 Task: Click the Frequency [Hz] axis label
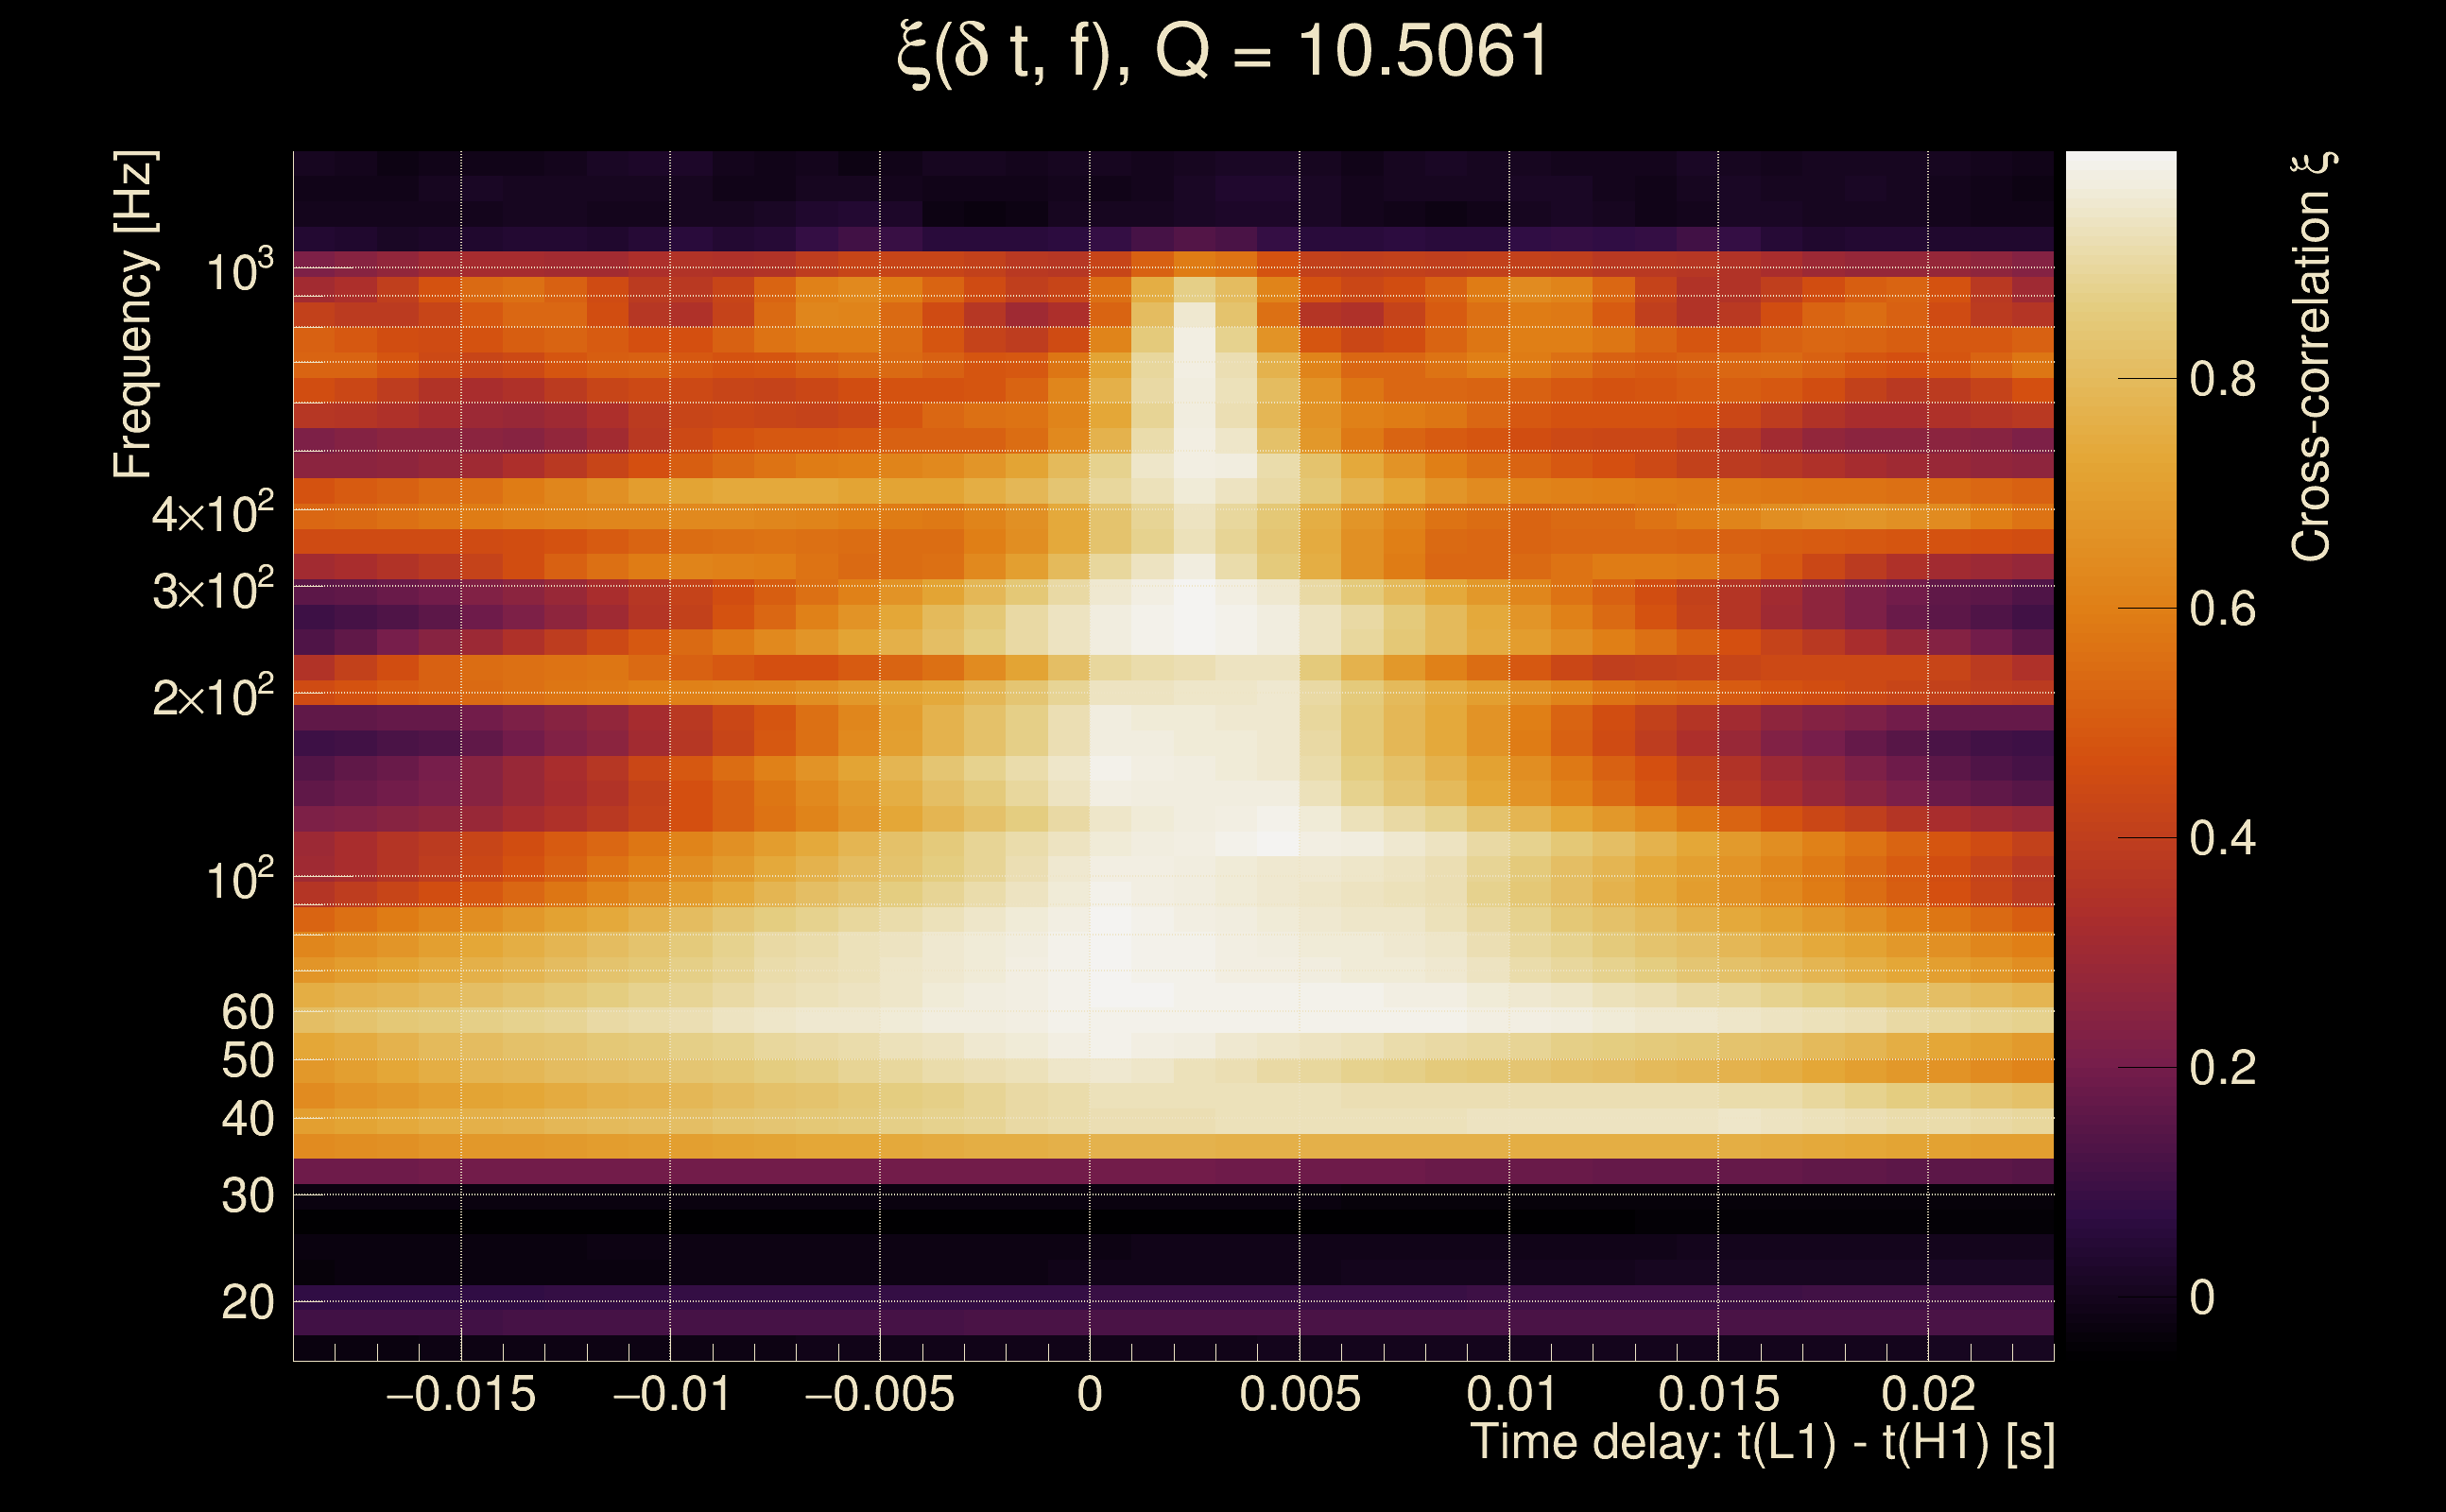coord(133,315)
